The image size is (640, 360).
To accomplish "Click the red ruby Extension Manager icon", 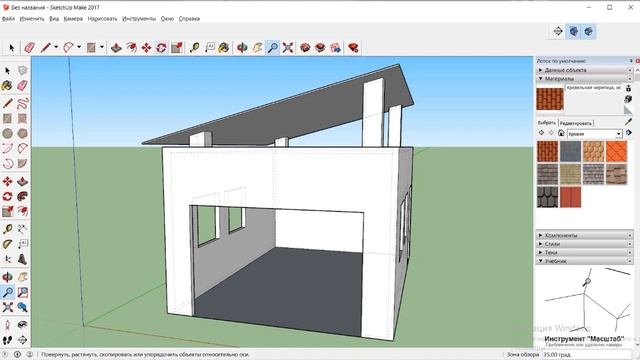I will pos(353,48).
